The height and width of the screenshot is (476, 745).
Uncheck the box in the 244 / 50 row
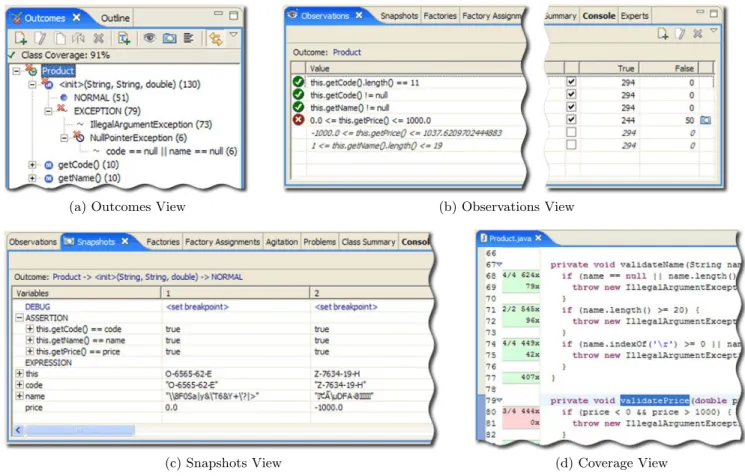(x=571, y=120)
